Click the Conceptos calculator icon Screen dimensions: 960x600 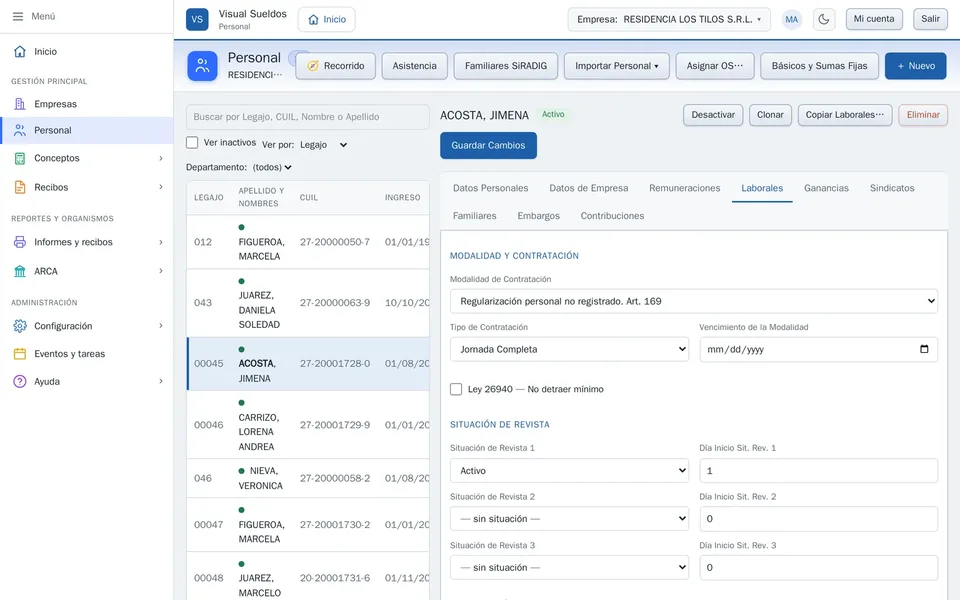coord(20,158)
